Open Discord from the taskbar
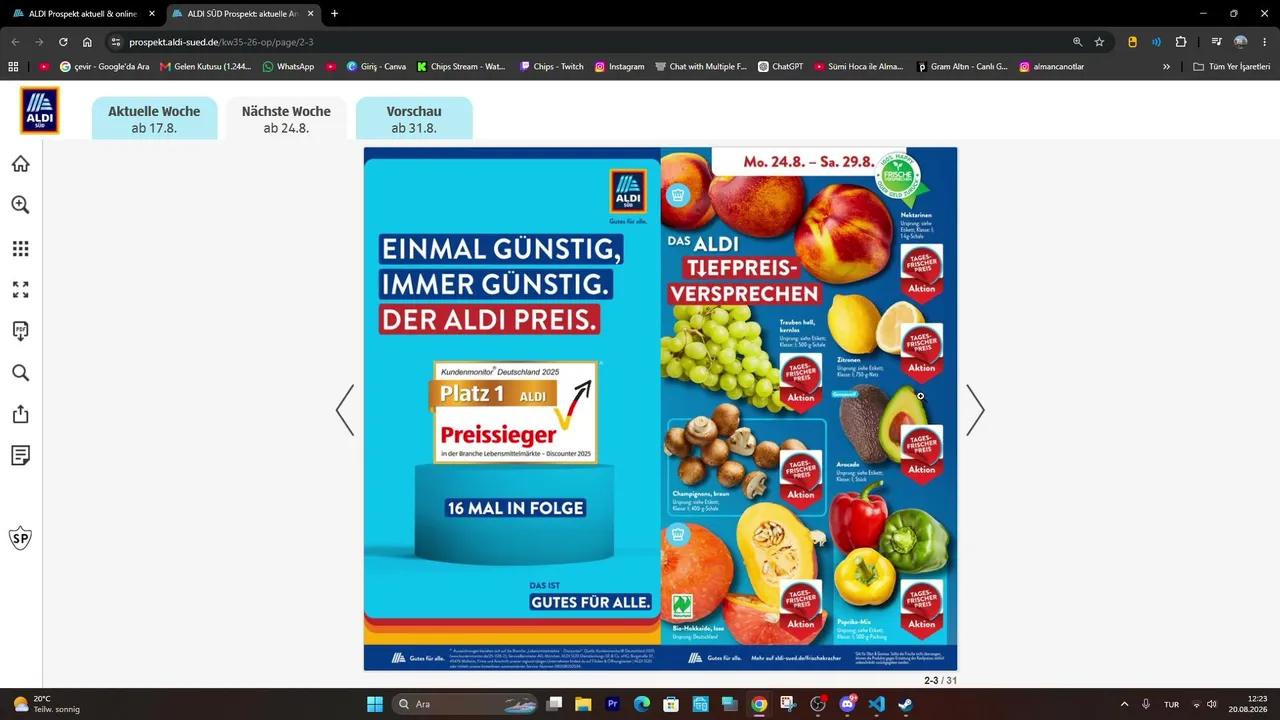The width and height of the screenshot is (1280, 720). coord(848,704)
